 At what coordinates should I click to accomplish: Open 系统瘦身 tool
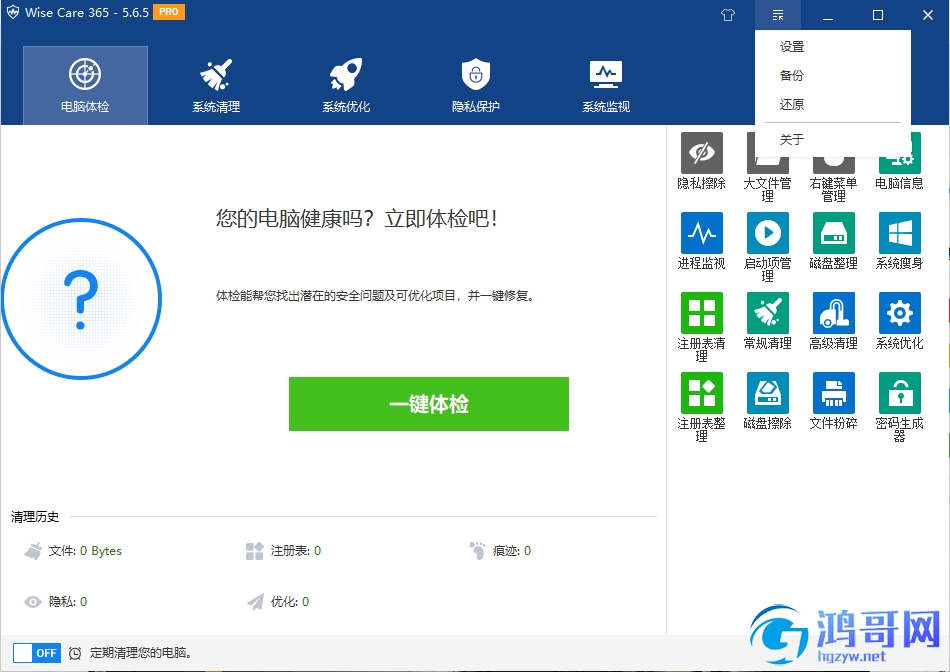[900, 241]
